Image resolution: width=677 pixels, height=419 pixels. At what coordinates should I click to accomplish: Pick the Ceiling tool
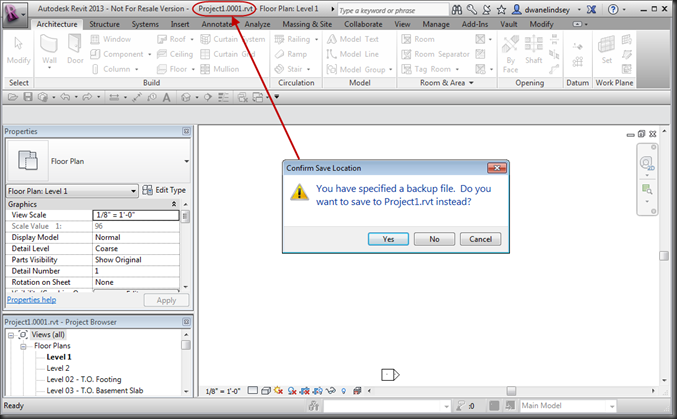(x=175, y=54)
